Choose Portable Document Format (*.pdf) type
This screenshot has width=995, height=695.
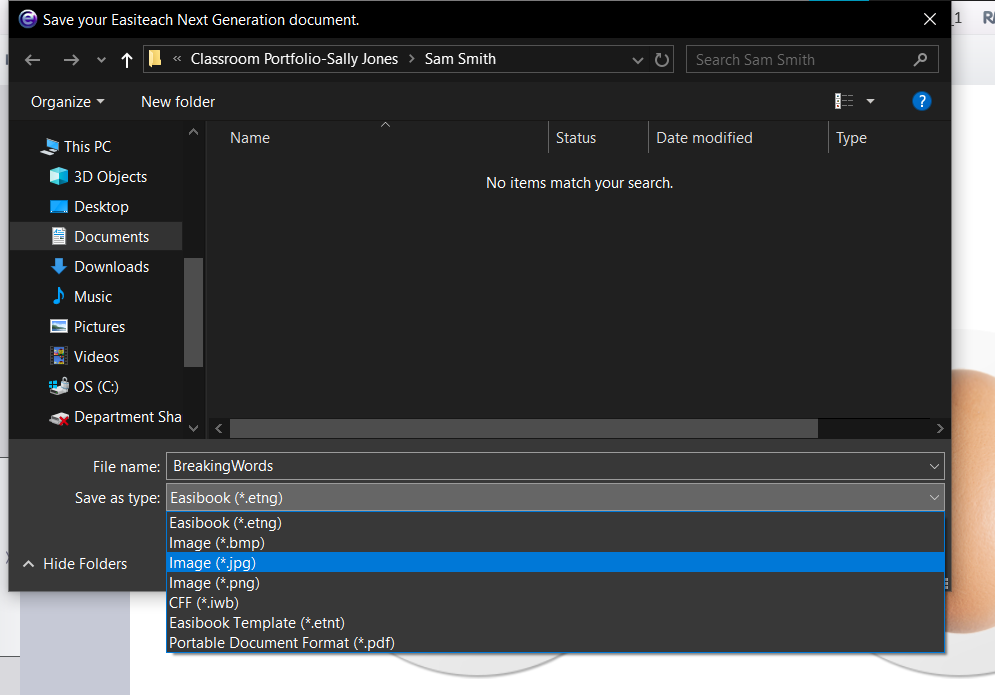[x=555, y=642]
